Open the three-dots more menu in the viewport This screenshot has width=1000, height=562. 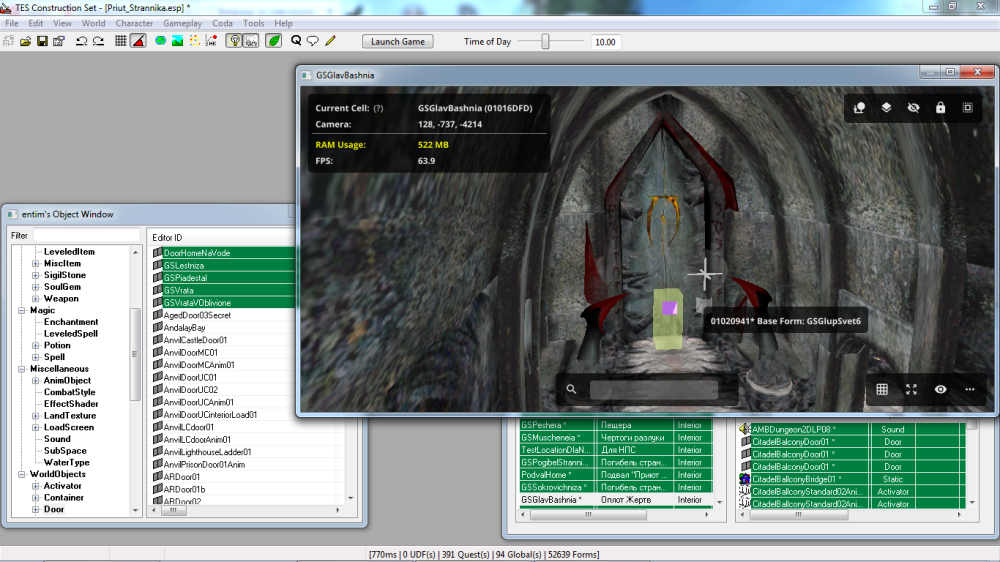[x=970, y=389]
